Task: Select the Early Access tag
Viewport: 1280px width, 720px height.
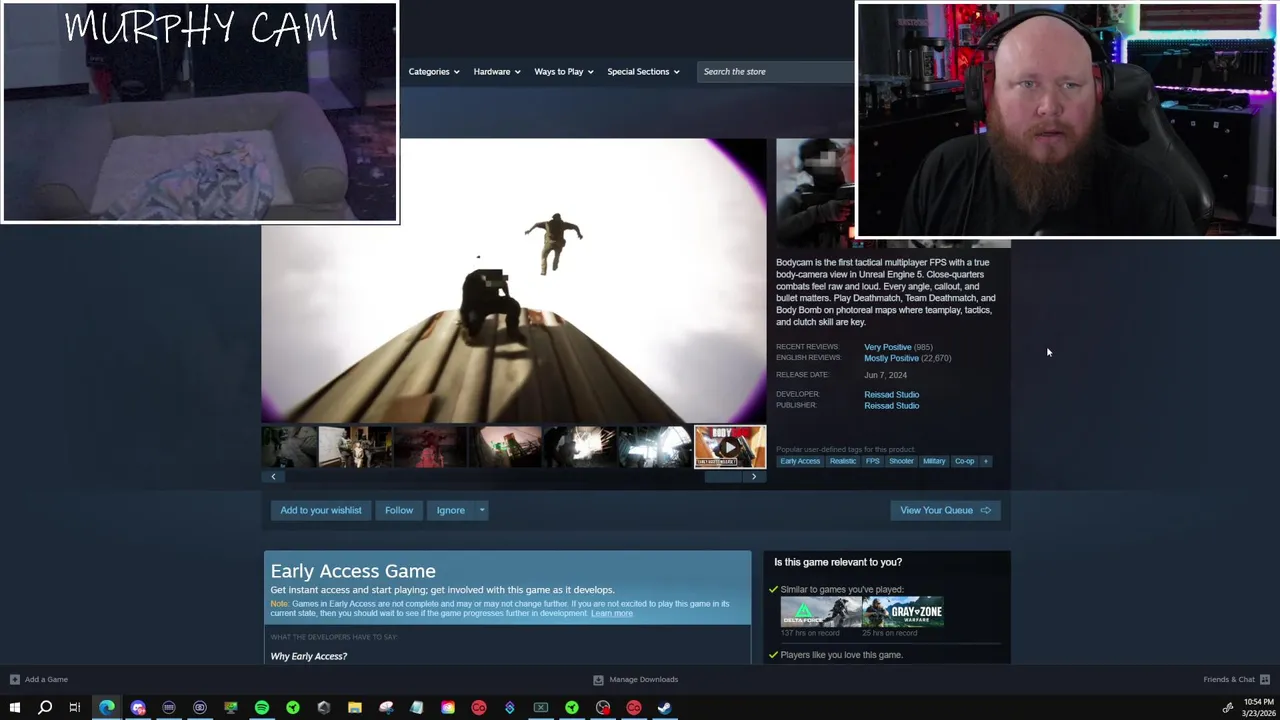Action: tap(800, 461)
